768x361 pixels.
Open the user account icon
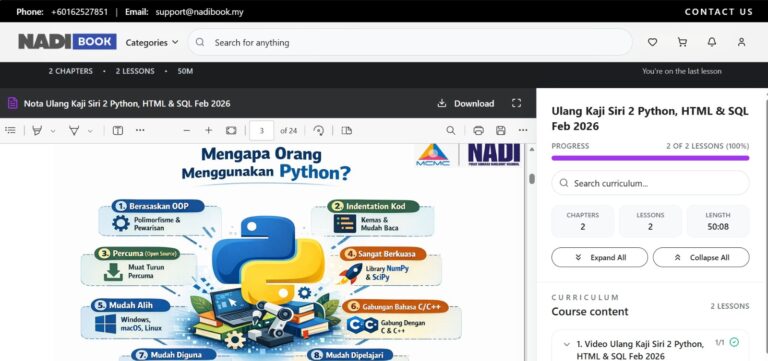pyautogui.click(x=742, y=43)
